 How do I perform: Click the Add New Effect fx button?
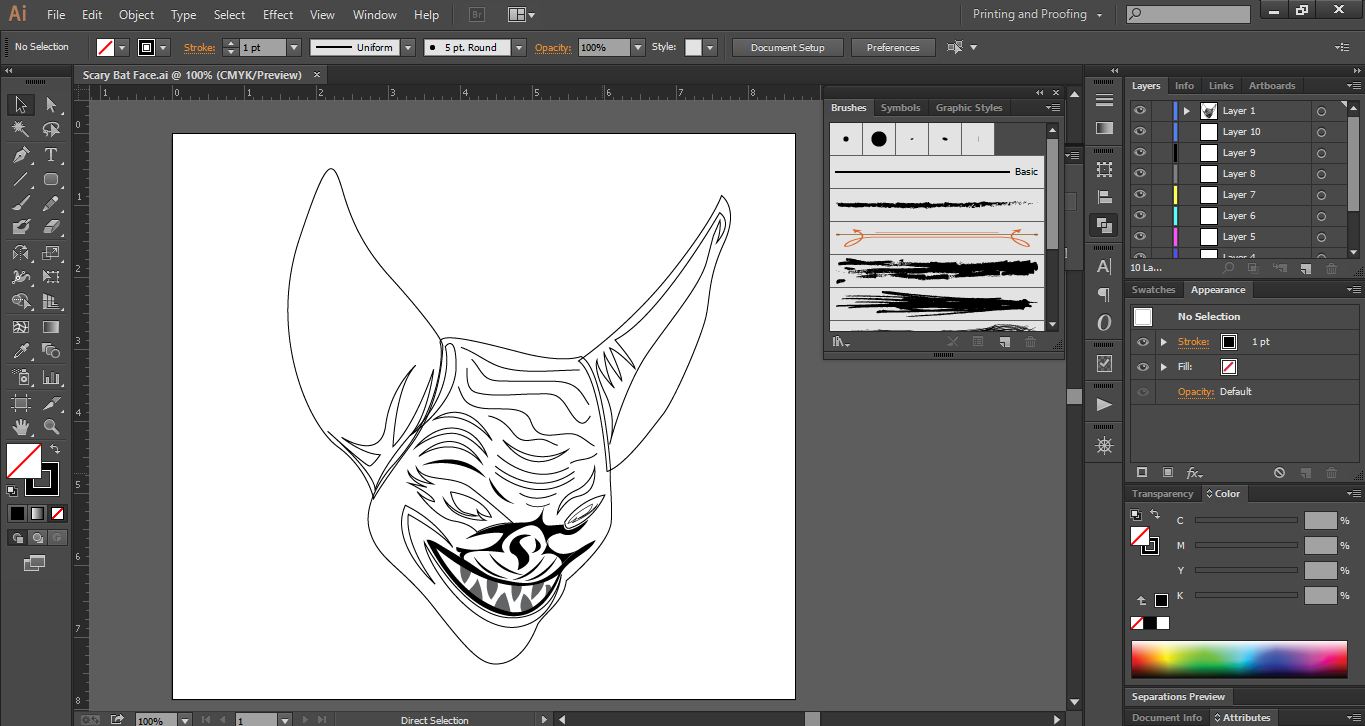(x=1194, y=473)
